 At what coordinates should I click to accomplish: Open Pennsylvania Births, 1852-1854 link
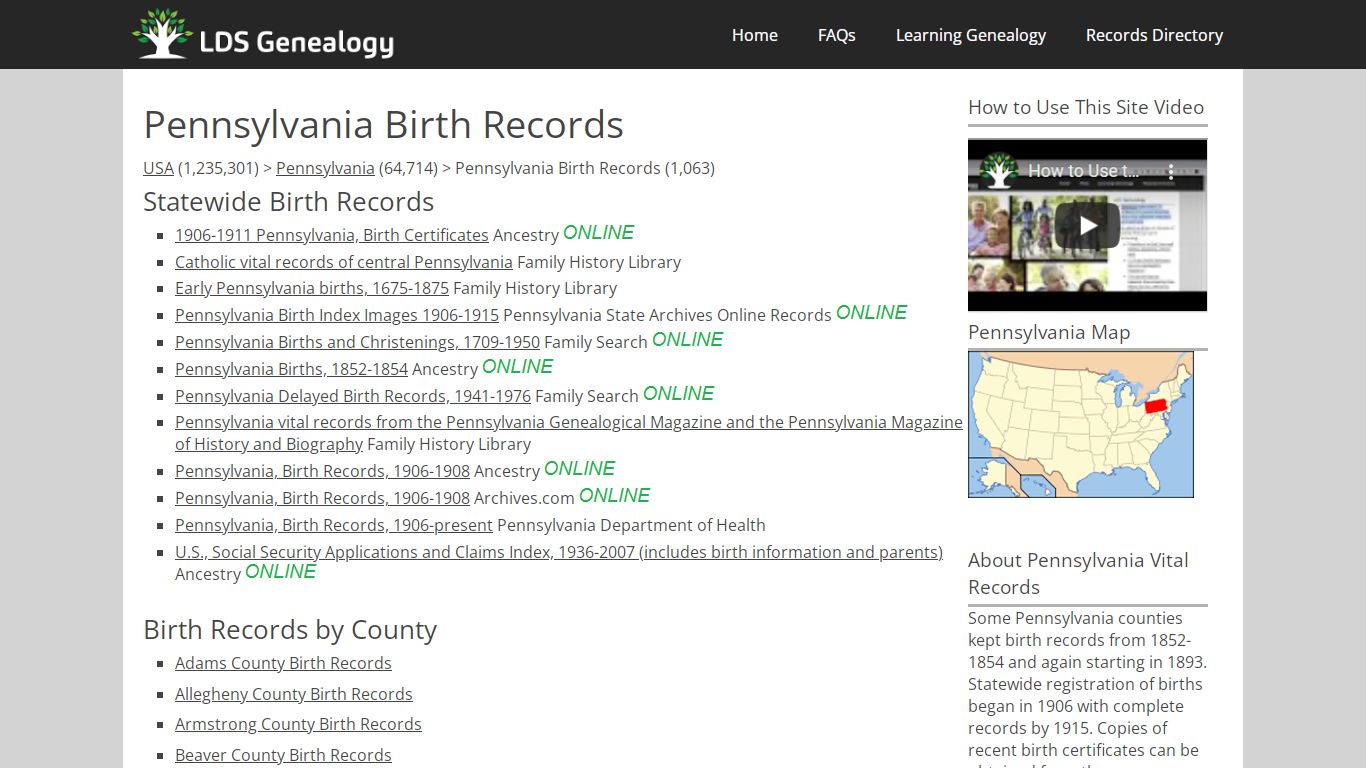tap(291, 369)
